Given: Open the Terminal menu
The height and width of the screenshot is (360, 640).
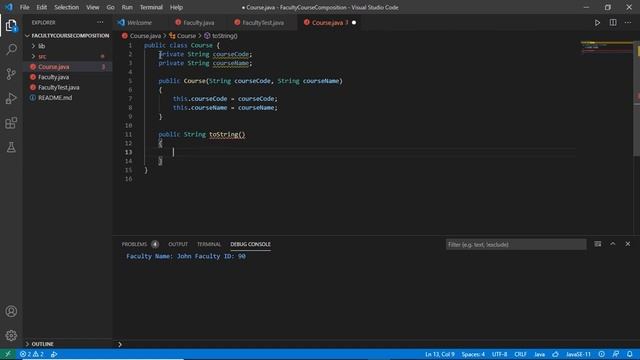Looking at the screenshot, I should coord(151,7).
